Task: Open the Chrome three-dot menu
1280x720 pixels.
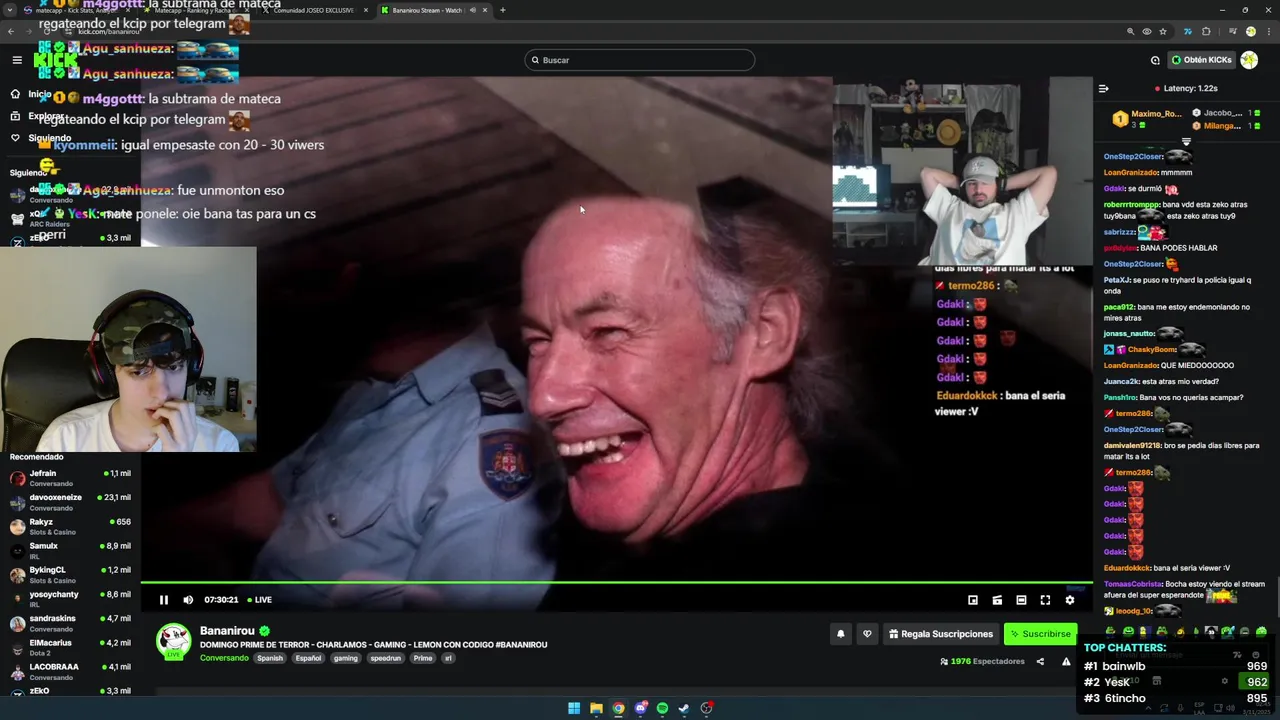Action: [x=1267, y=31]
